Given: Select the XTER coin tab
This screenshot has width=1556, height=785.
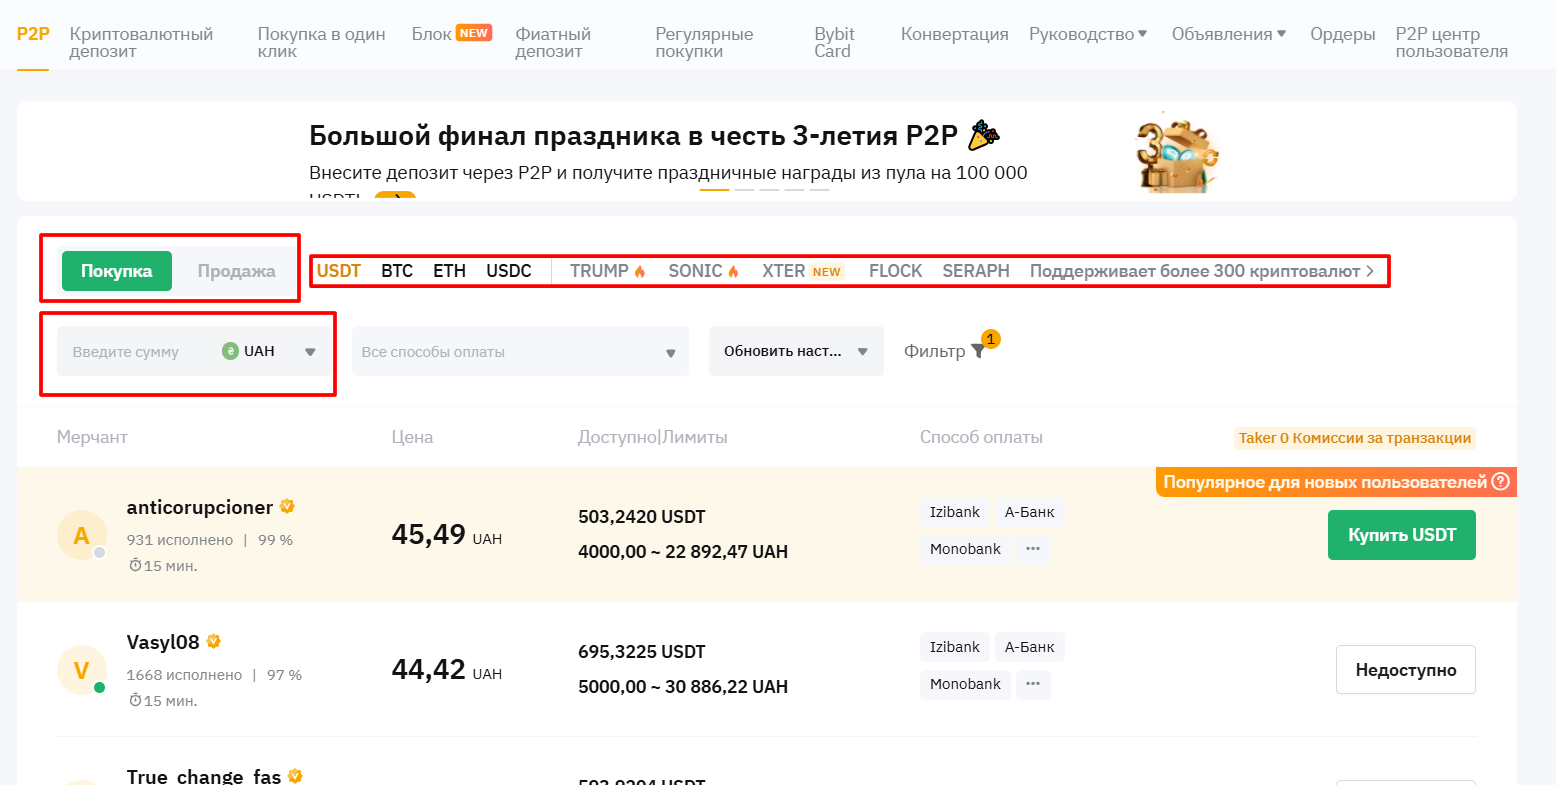Looking at the screenshot, I should click(784, 271).
